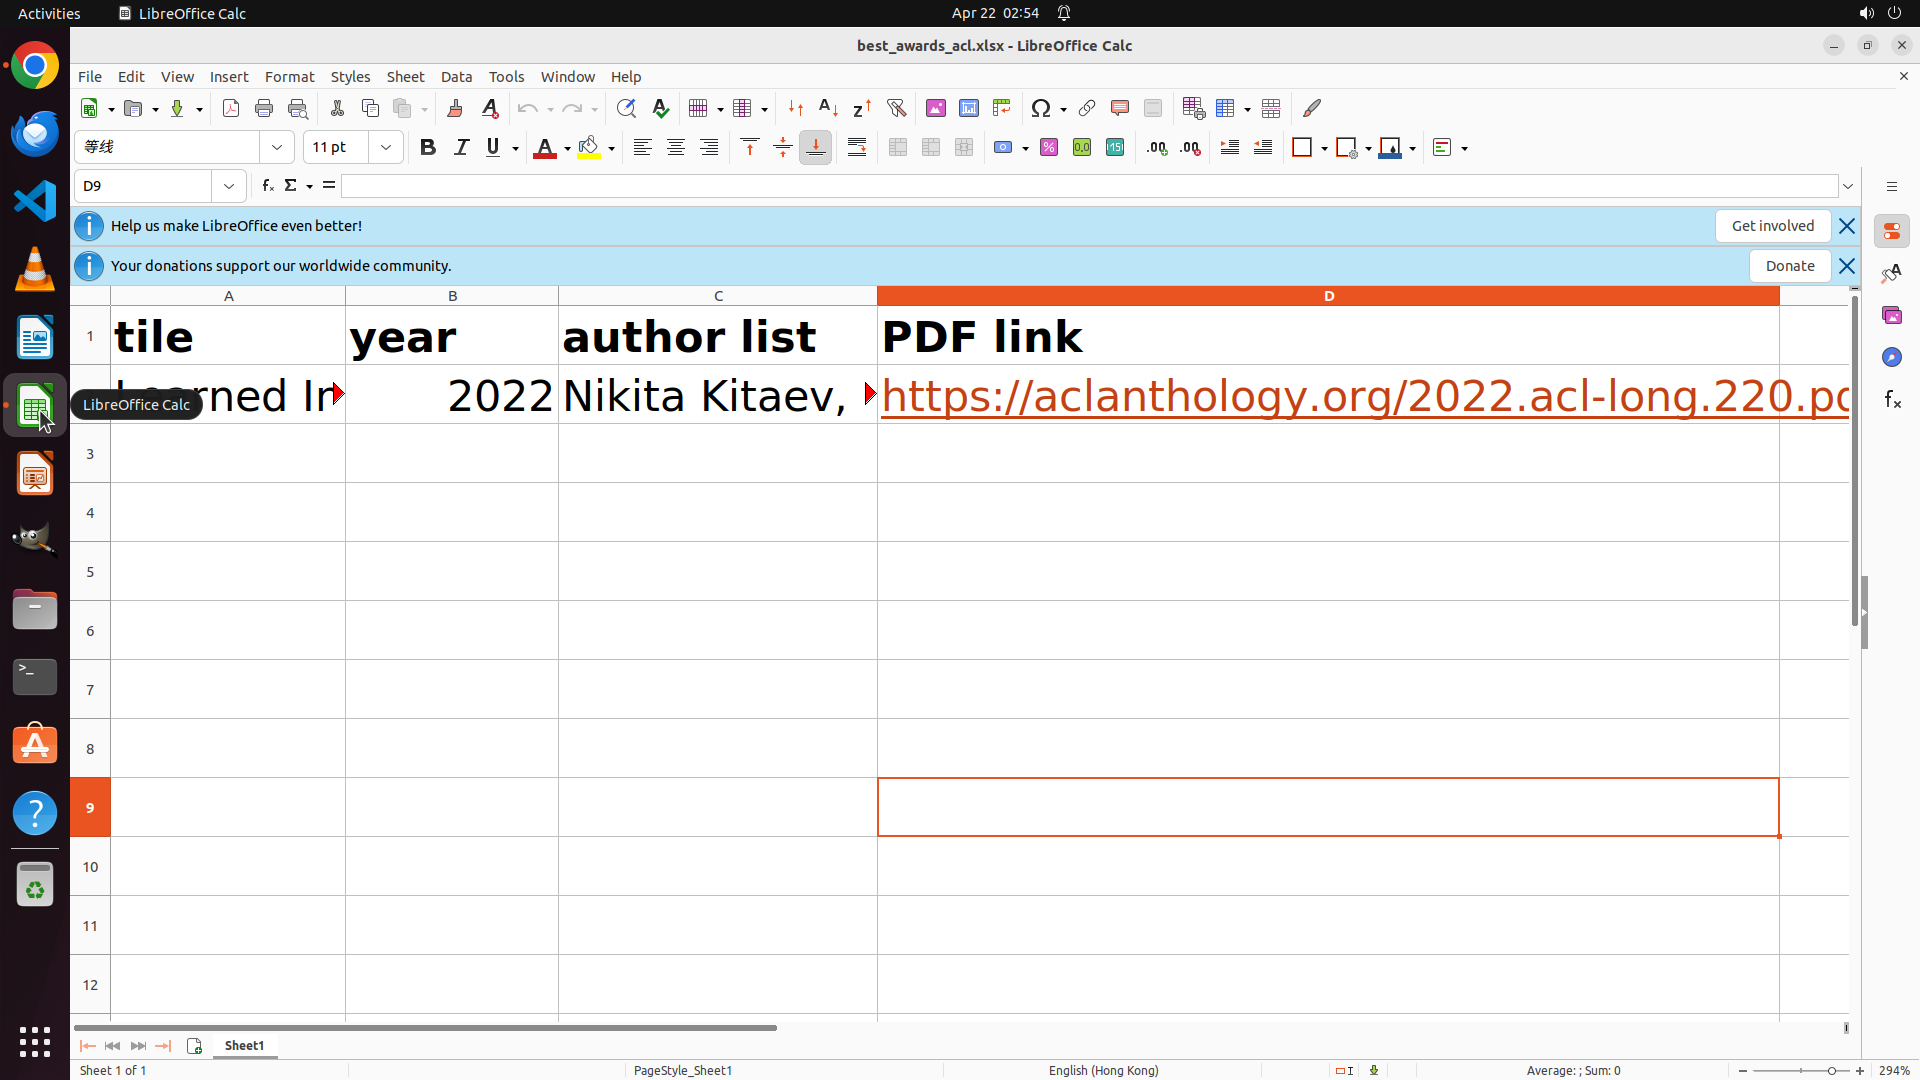Viewport: 1920px width, 1080px height.
Task: Toggle Wrap Text for the cell
Action: coord(857,148)
